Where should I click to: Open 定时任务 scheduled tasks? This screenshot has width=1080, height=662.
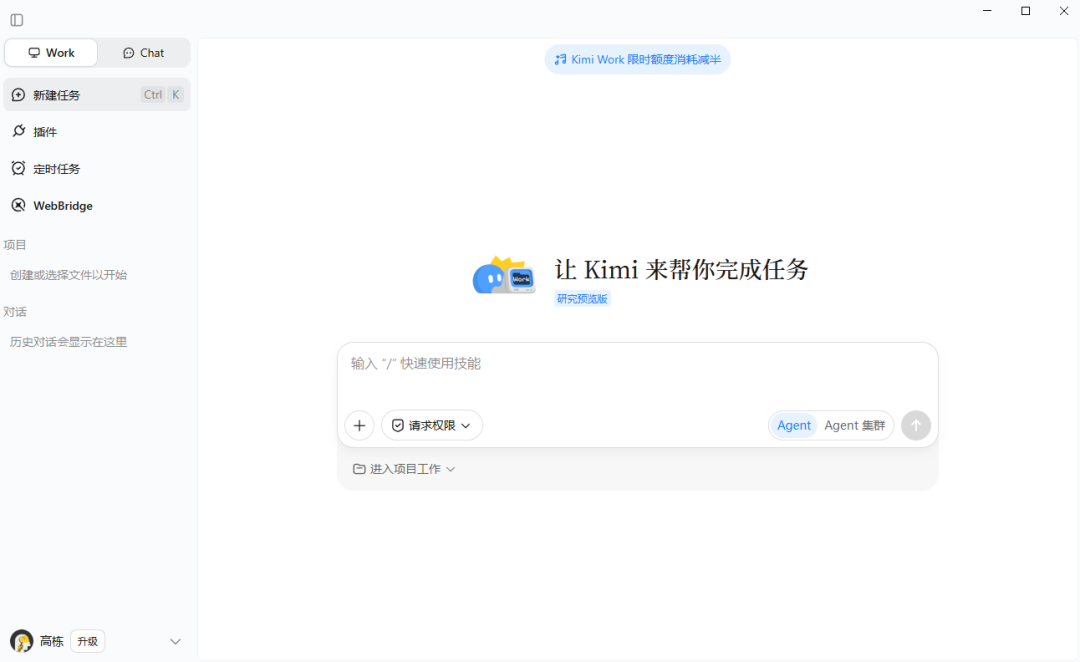(97, 169)
